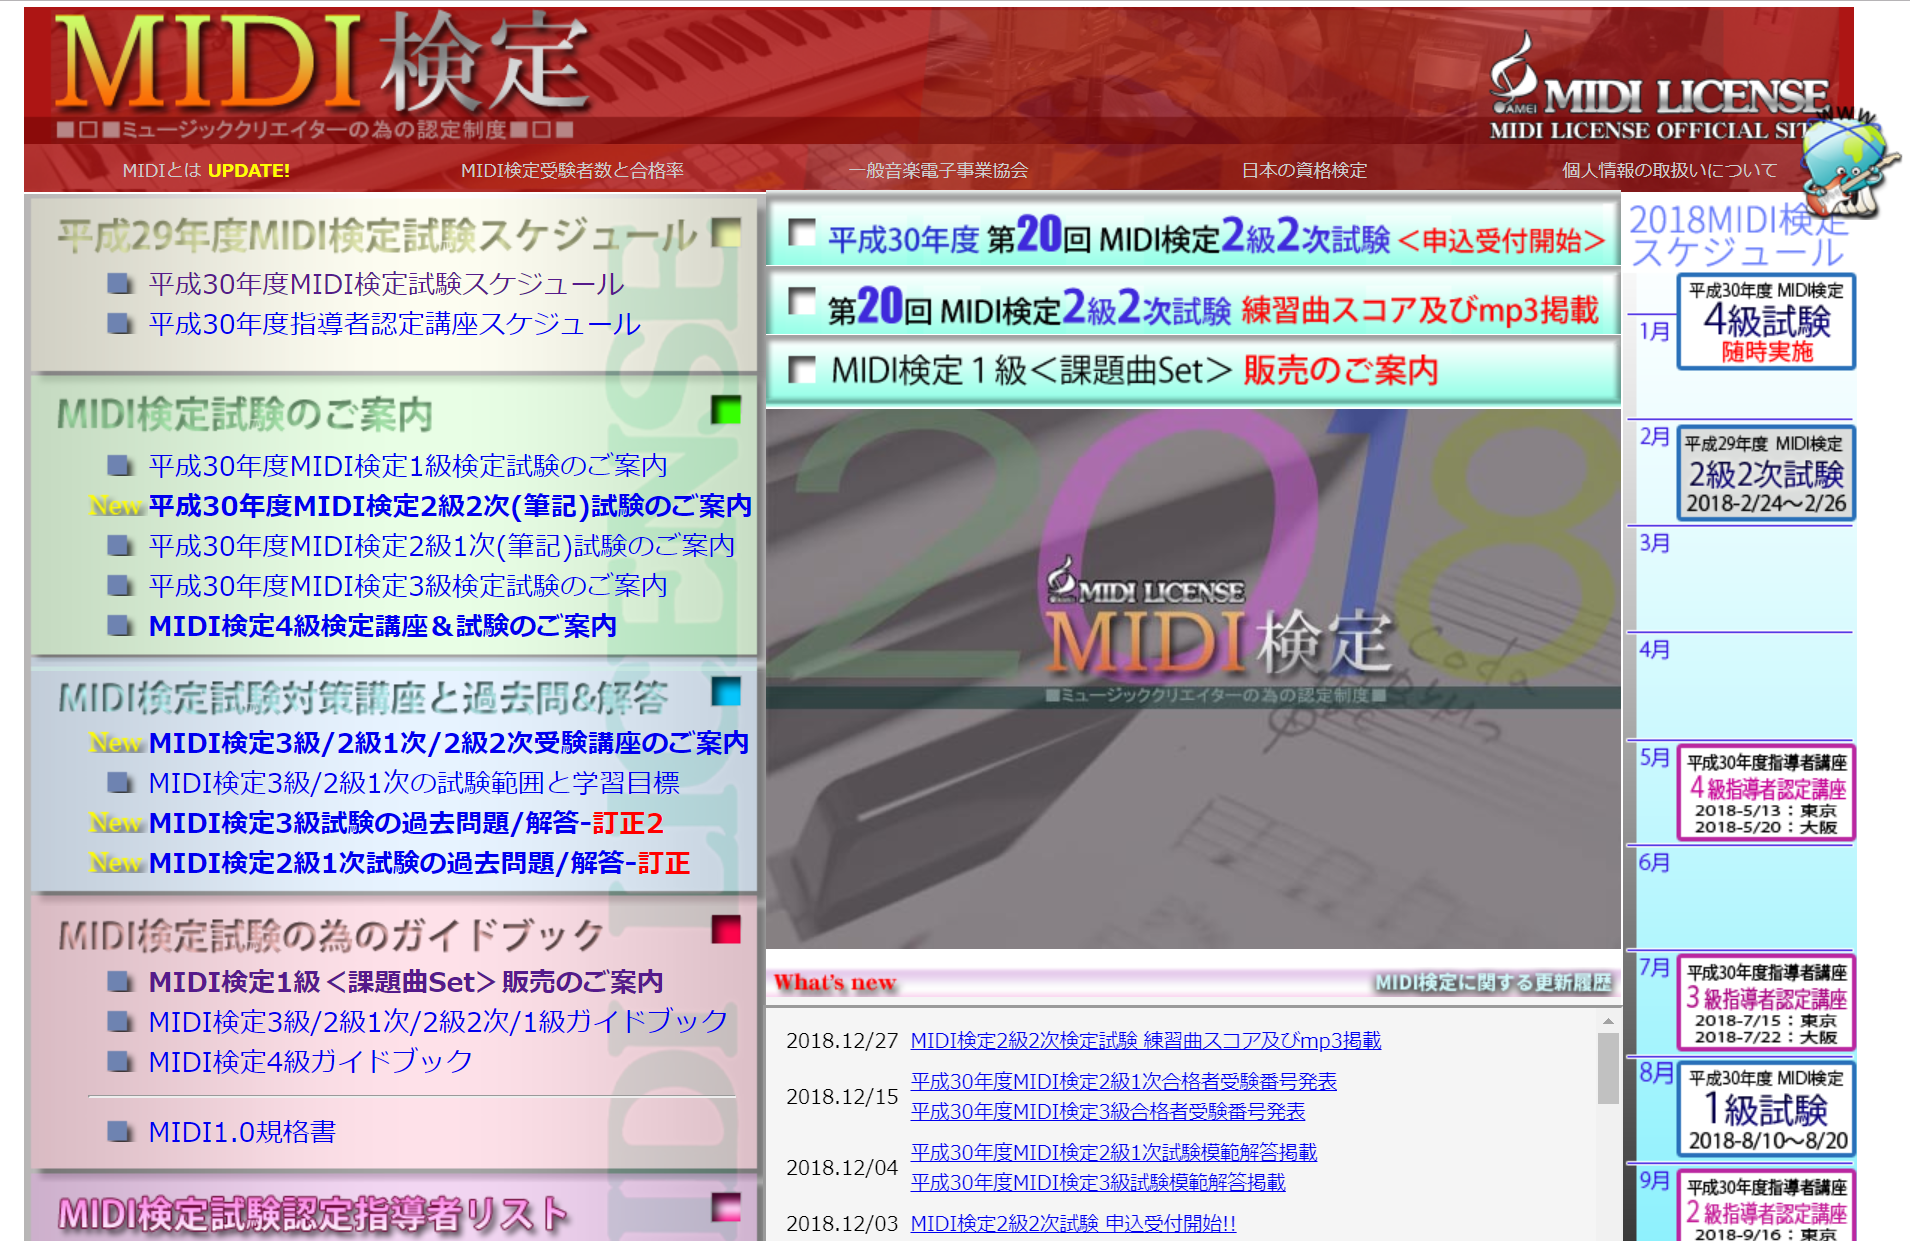Click bullet icon for 3級検定試験のご案内
This screenshot has width=1910, height=1241.
click(120, 586)
